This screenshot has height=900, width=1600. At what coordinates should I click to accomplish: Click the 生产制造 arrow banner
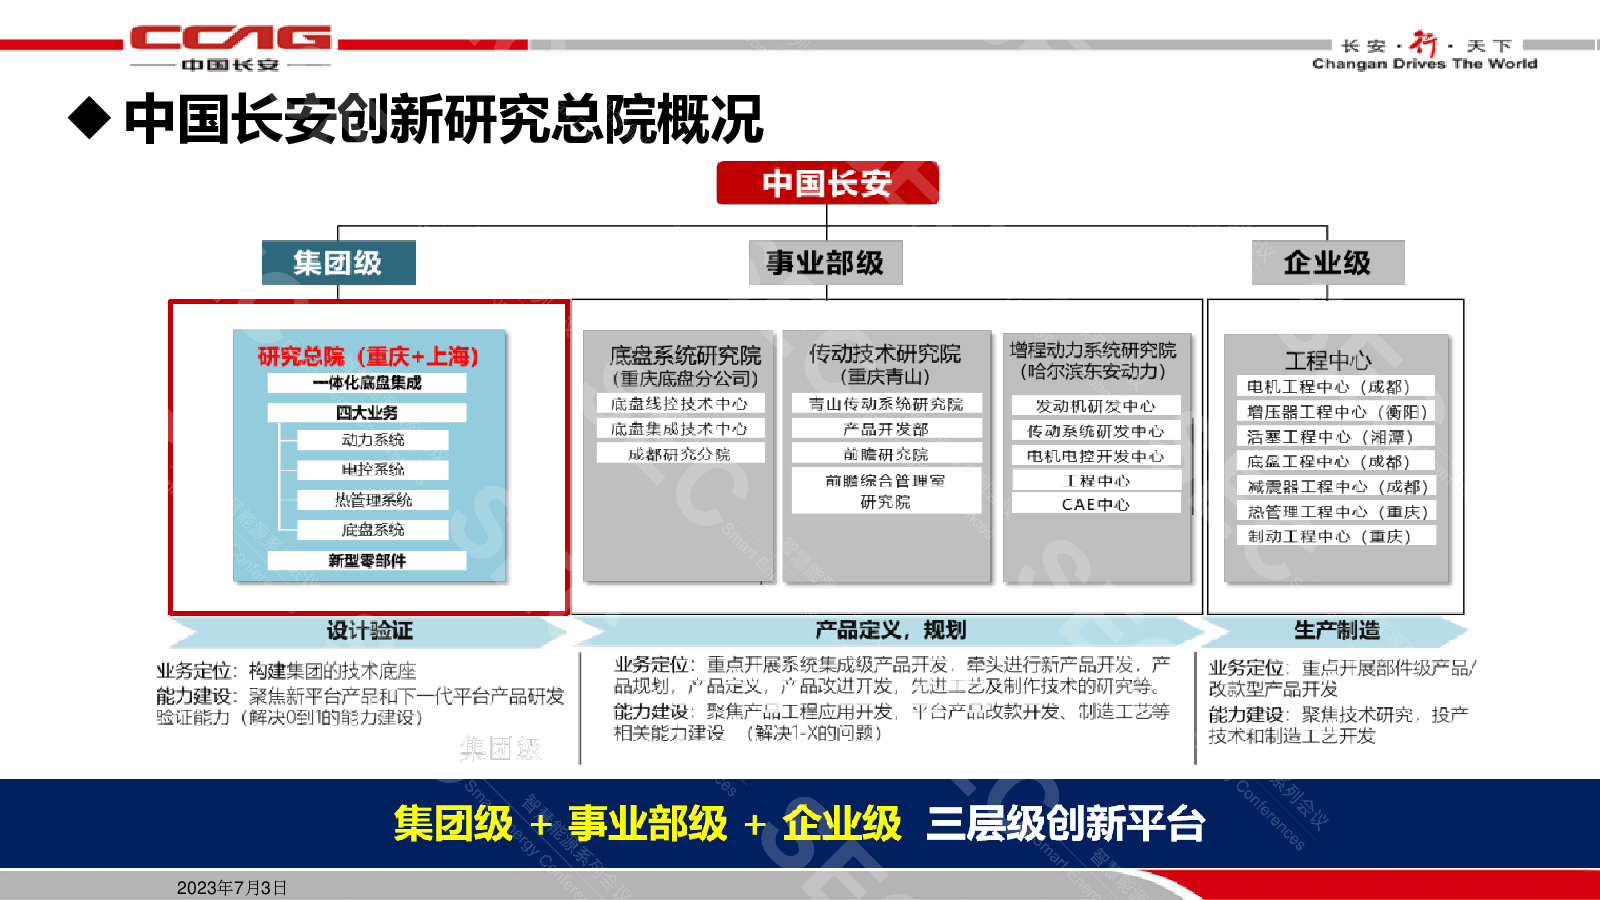(1336, 631)
